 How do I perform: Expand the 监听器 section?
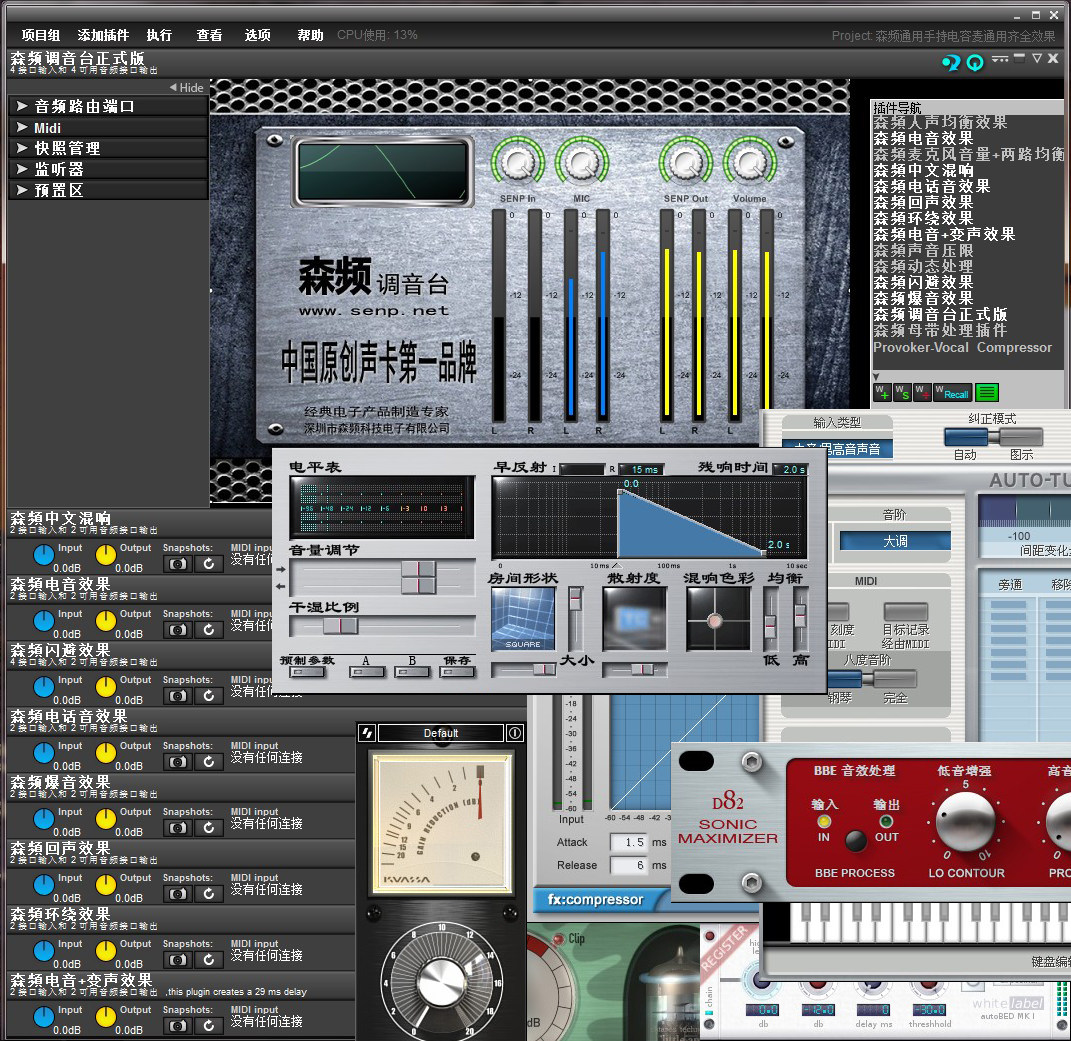[109, 169]
